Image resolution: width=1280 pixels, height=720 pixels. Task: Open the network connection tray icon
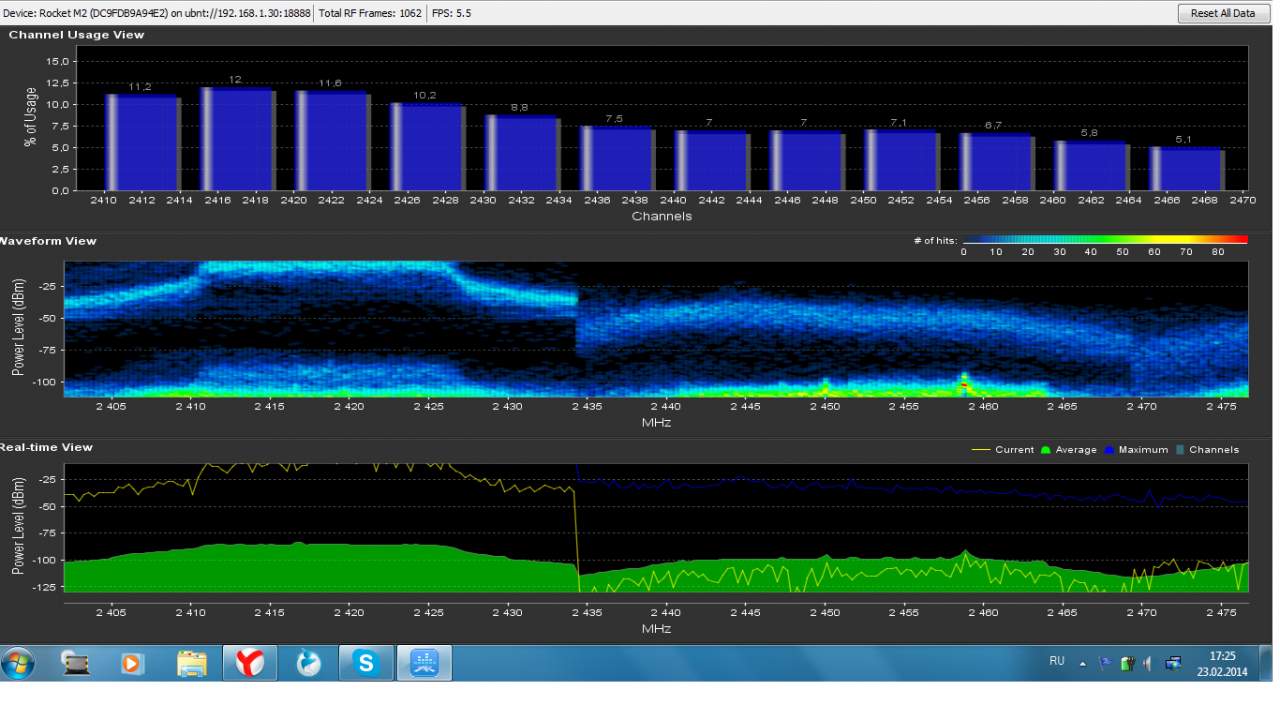[x=1173, y=662]
